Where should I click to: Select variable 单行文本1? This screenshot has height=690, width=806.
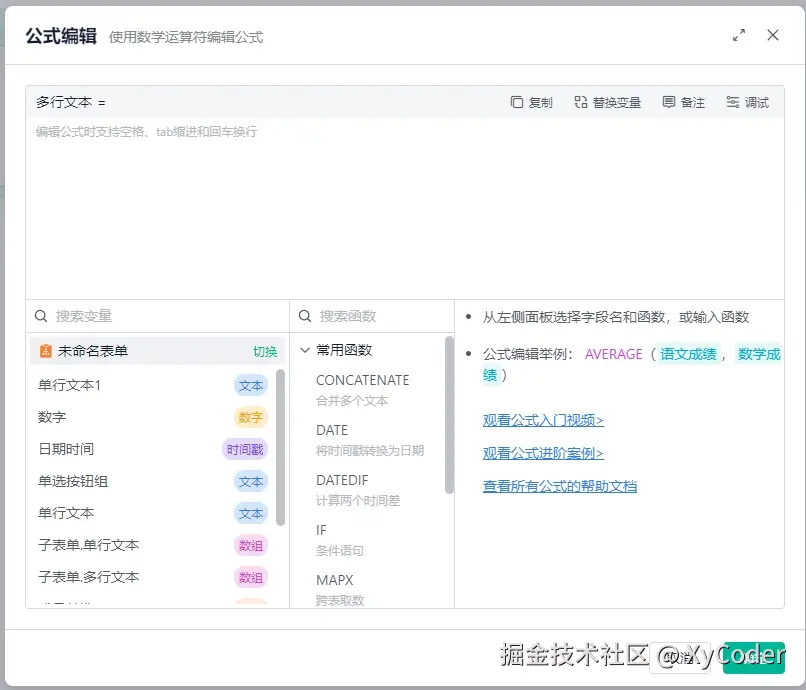pyautogui.click(x=153, y=385)
